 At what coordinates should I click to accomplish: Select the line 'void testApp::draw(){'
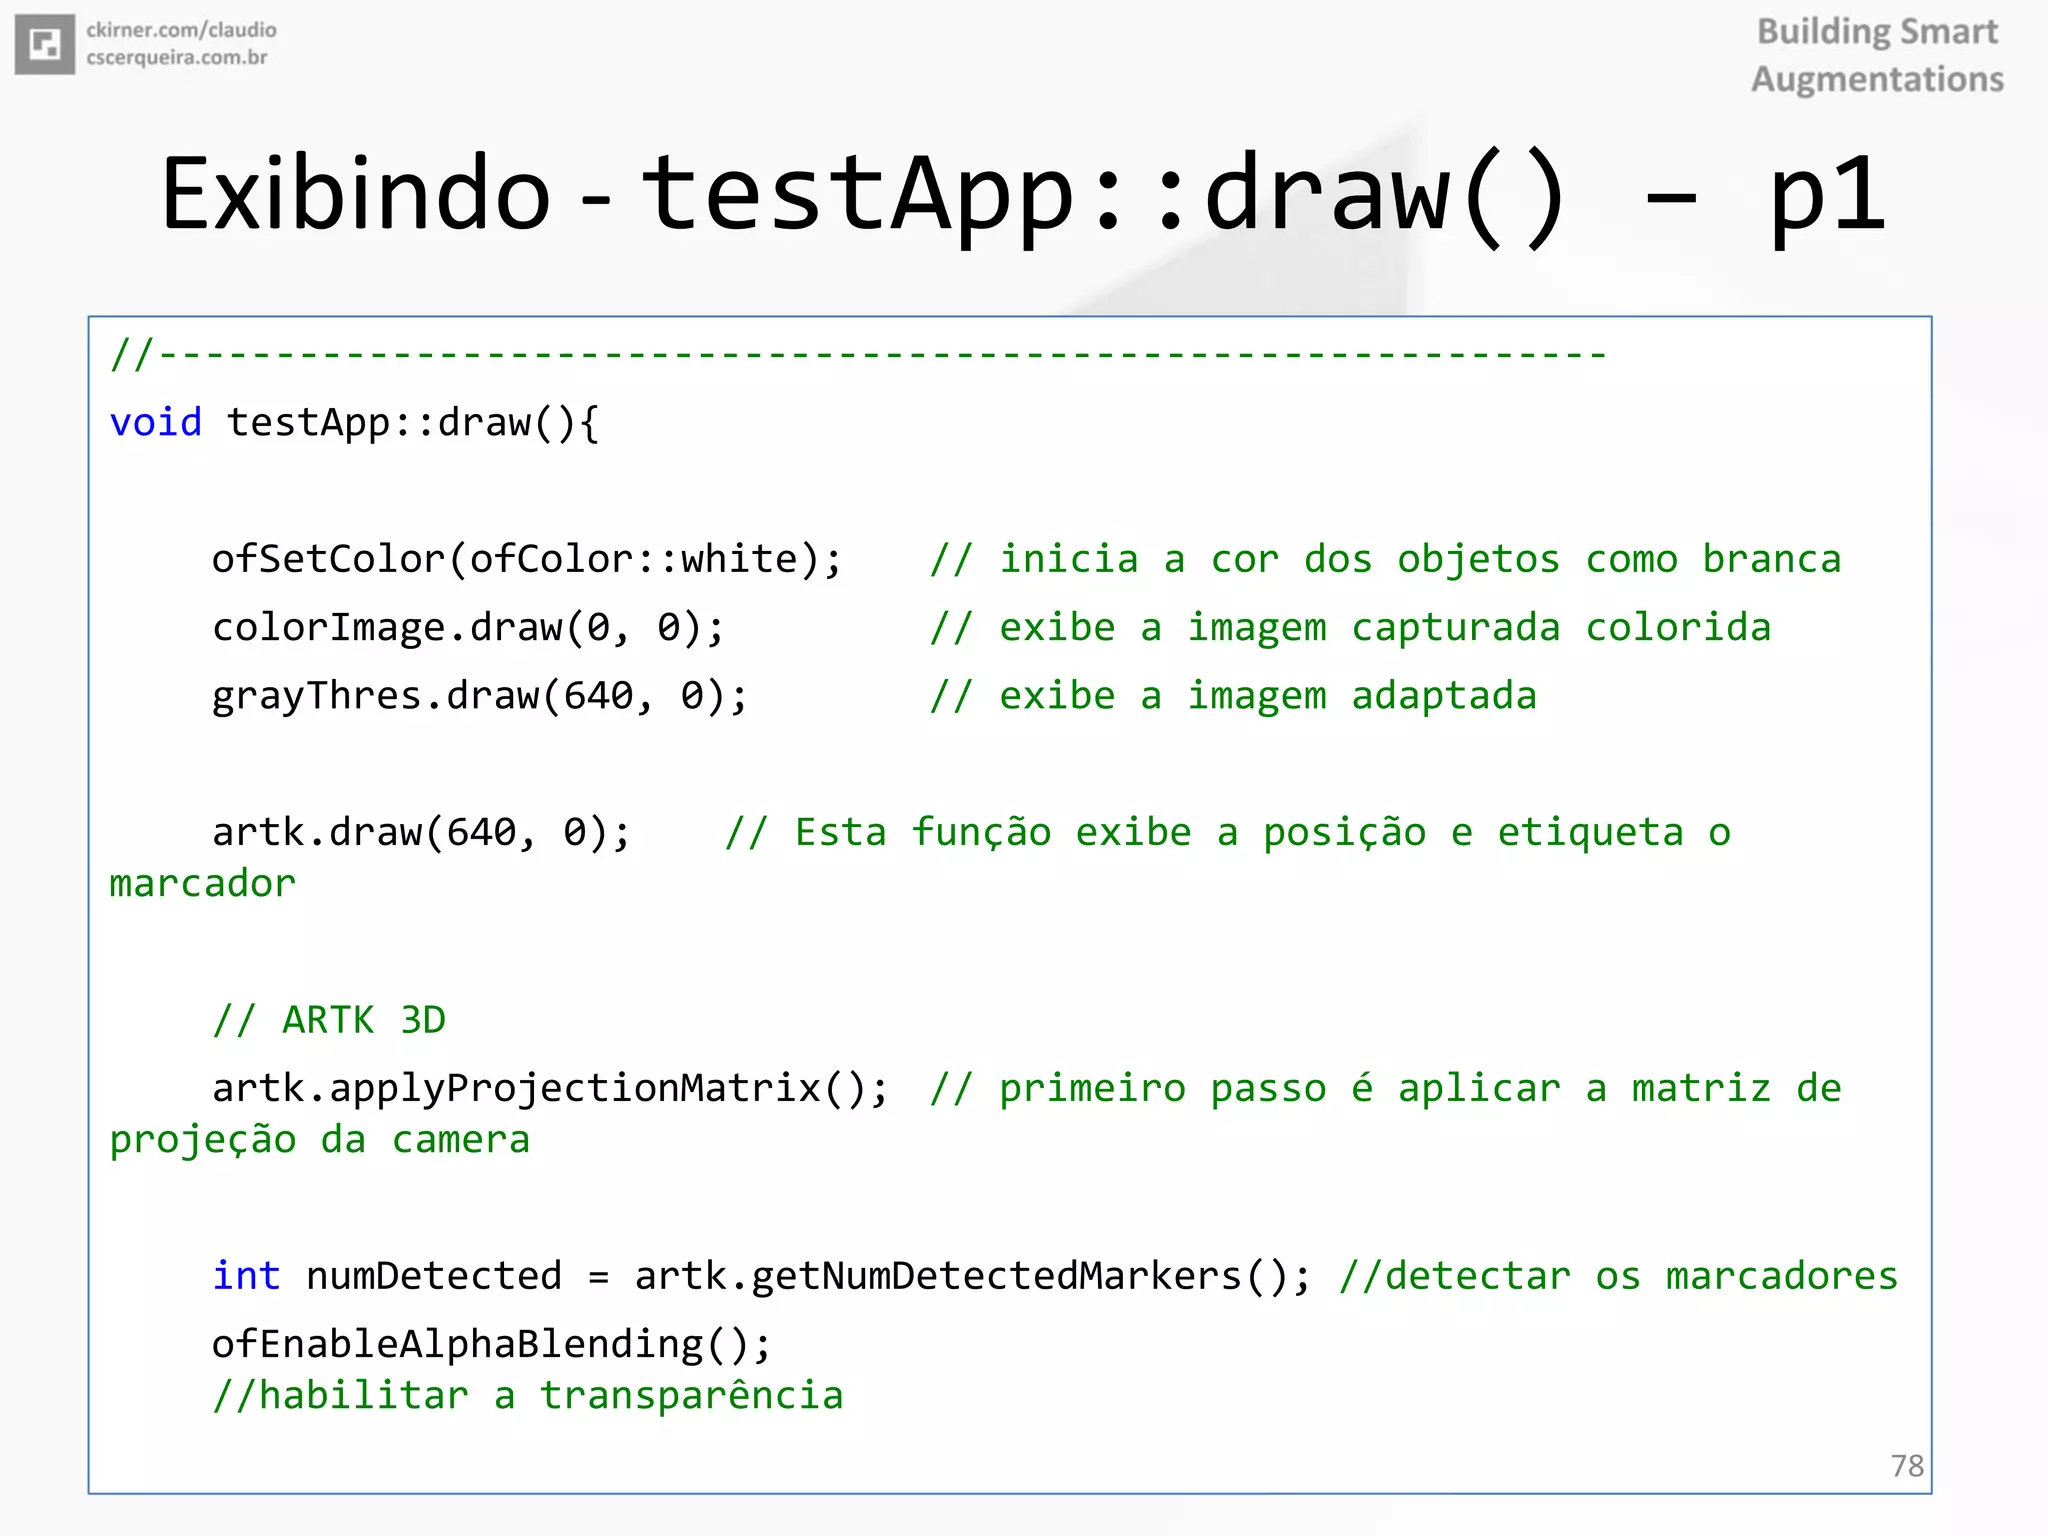[x=354, y=422]
